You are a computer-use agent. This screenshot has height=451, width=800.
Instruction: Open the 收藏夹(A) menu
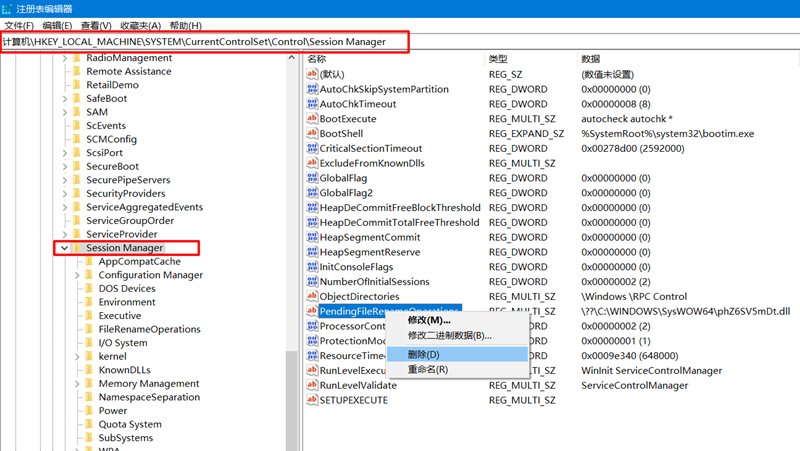141,25
